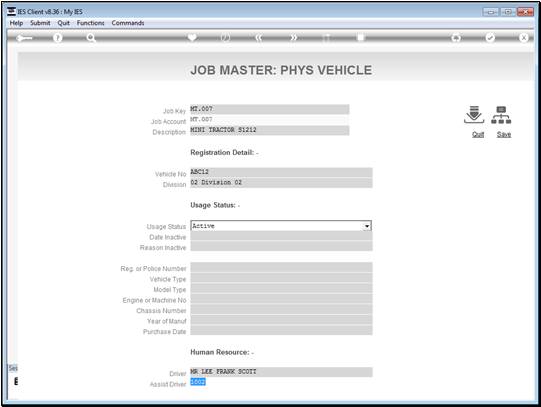Click the heart favorites icon
This screenshot has width=541, height=407.
tap(192, 37)
